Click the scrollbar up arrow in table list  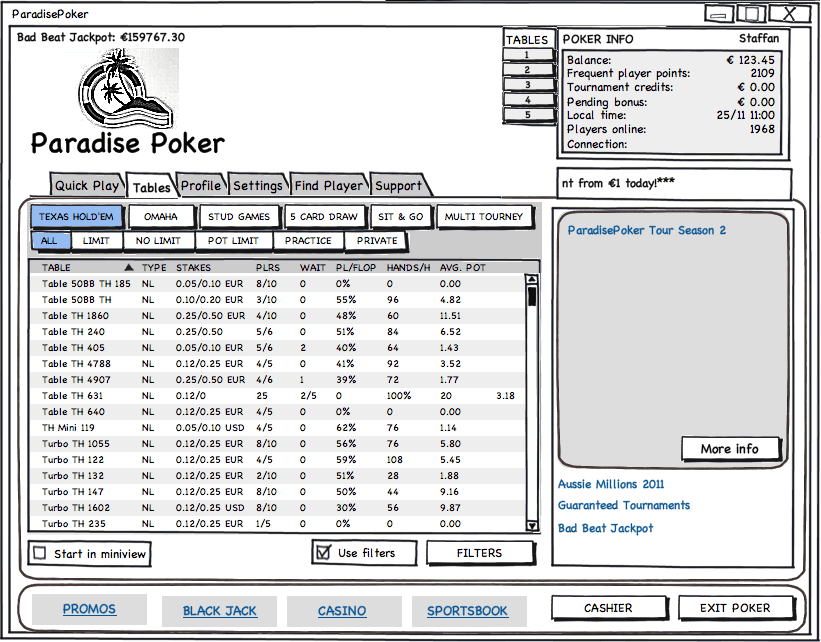pyautogui.click(x=531, y=280)
